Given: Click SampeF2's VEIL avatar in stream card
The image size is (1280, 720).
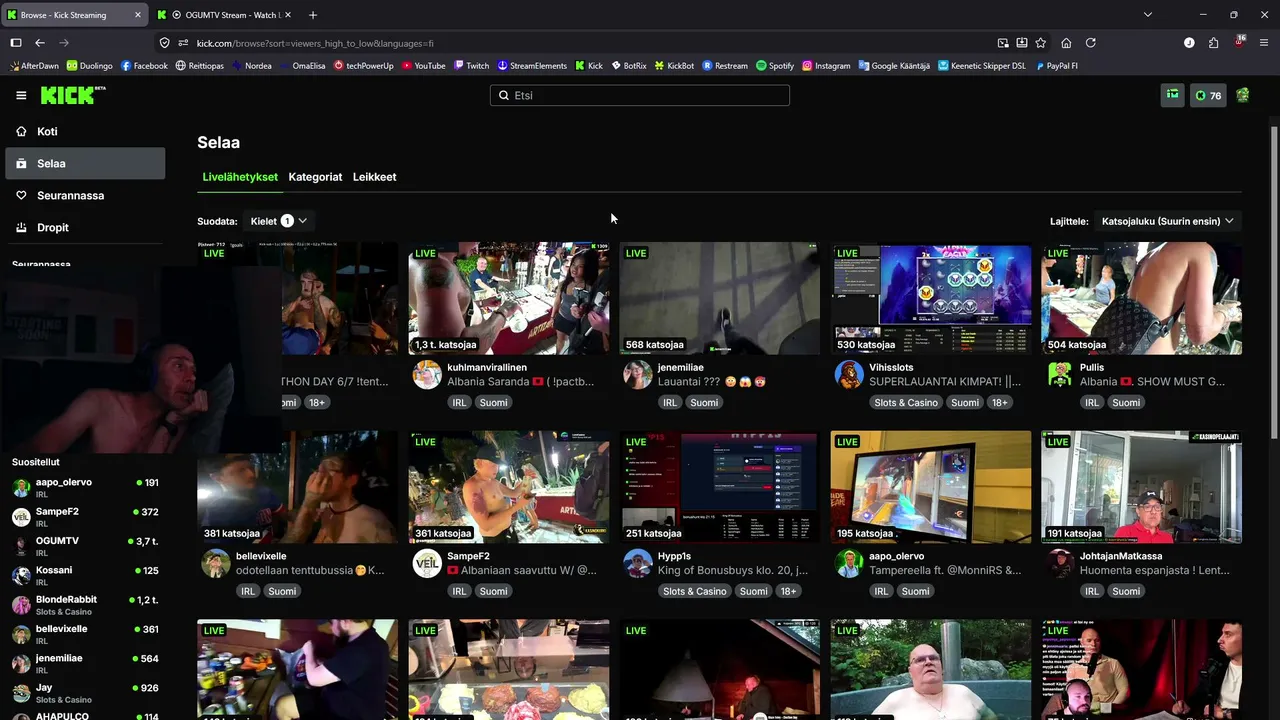Looking at the screenshot, I should coord(427,564).
